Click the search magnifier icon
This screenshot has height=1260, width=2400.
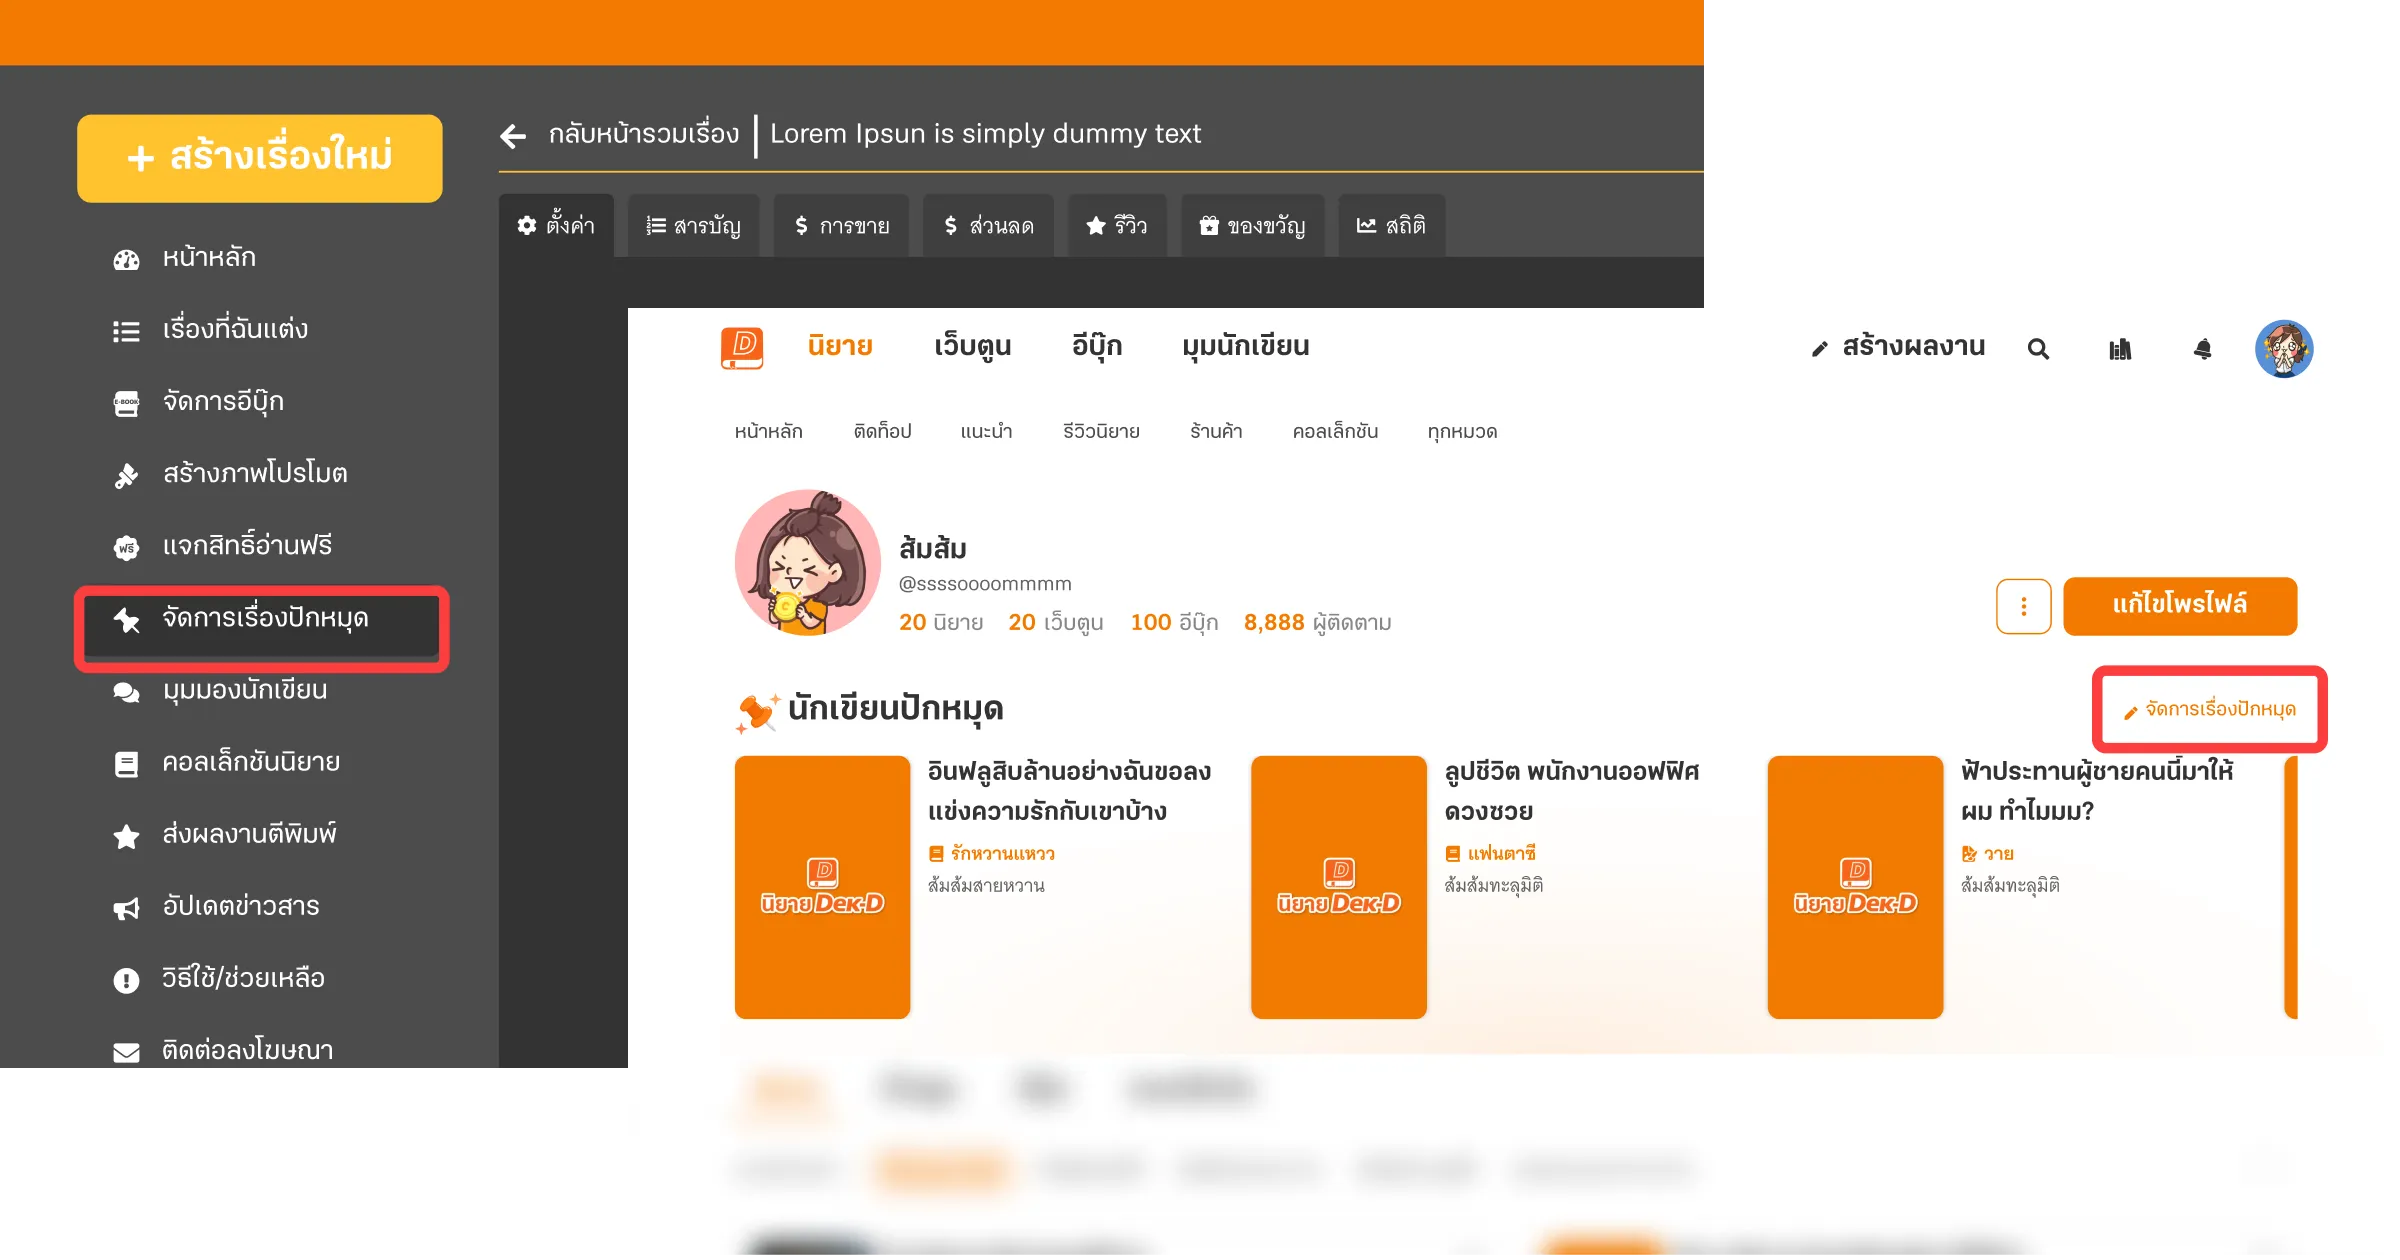click(2038, 349)
